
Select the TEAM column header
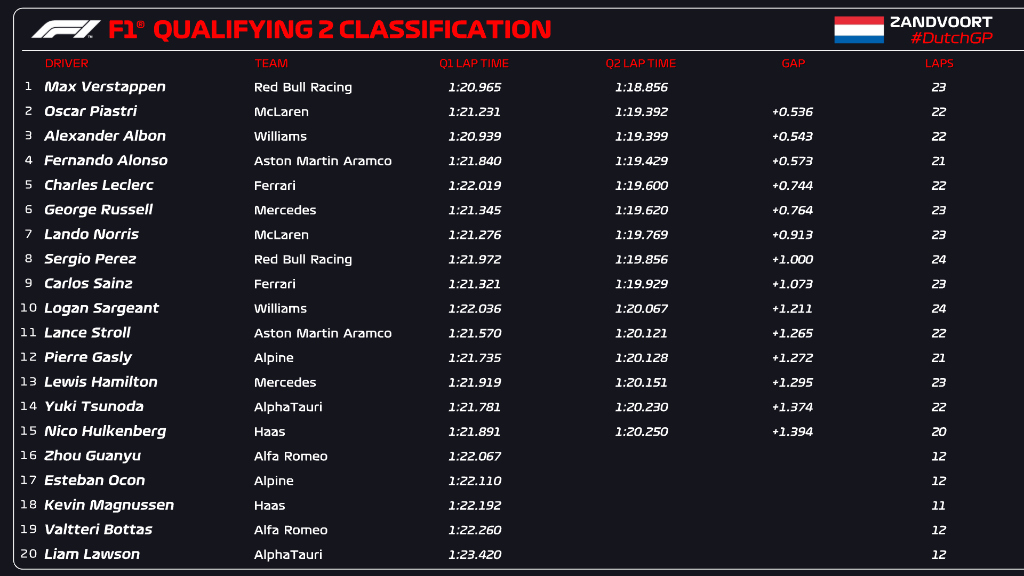tap(271, 63)
